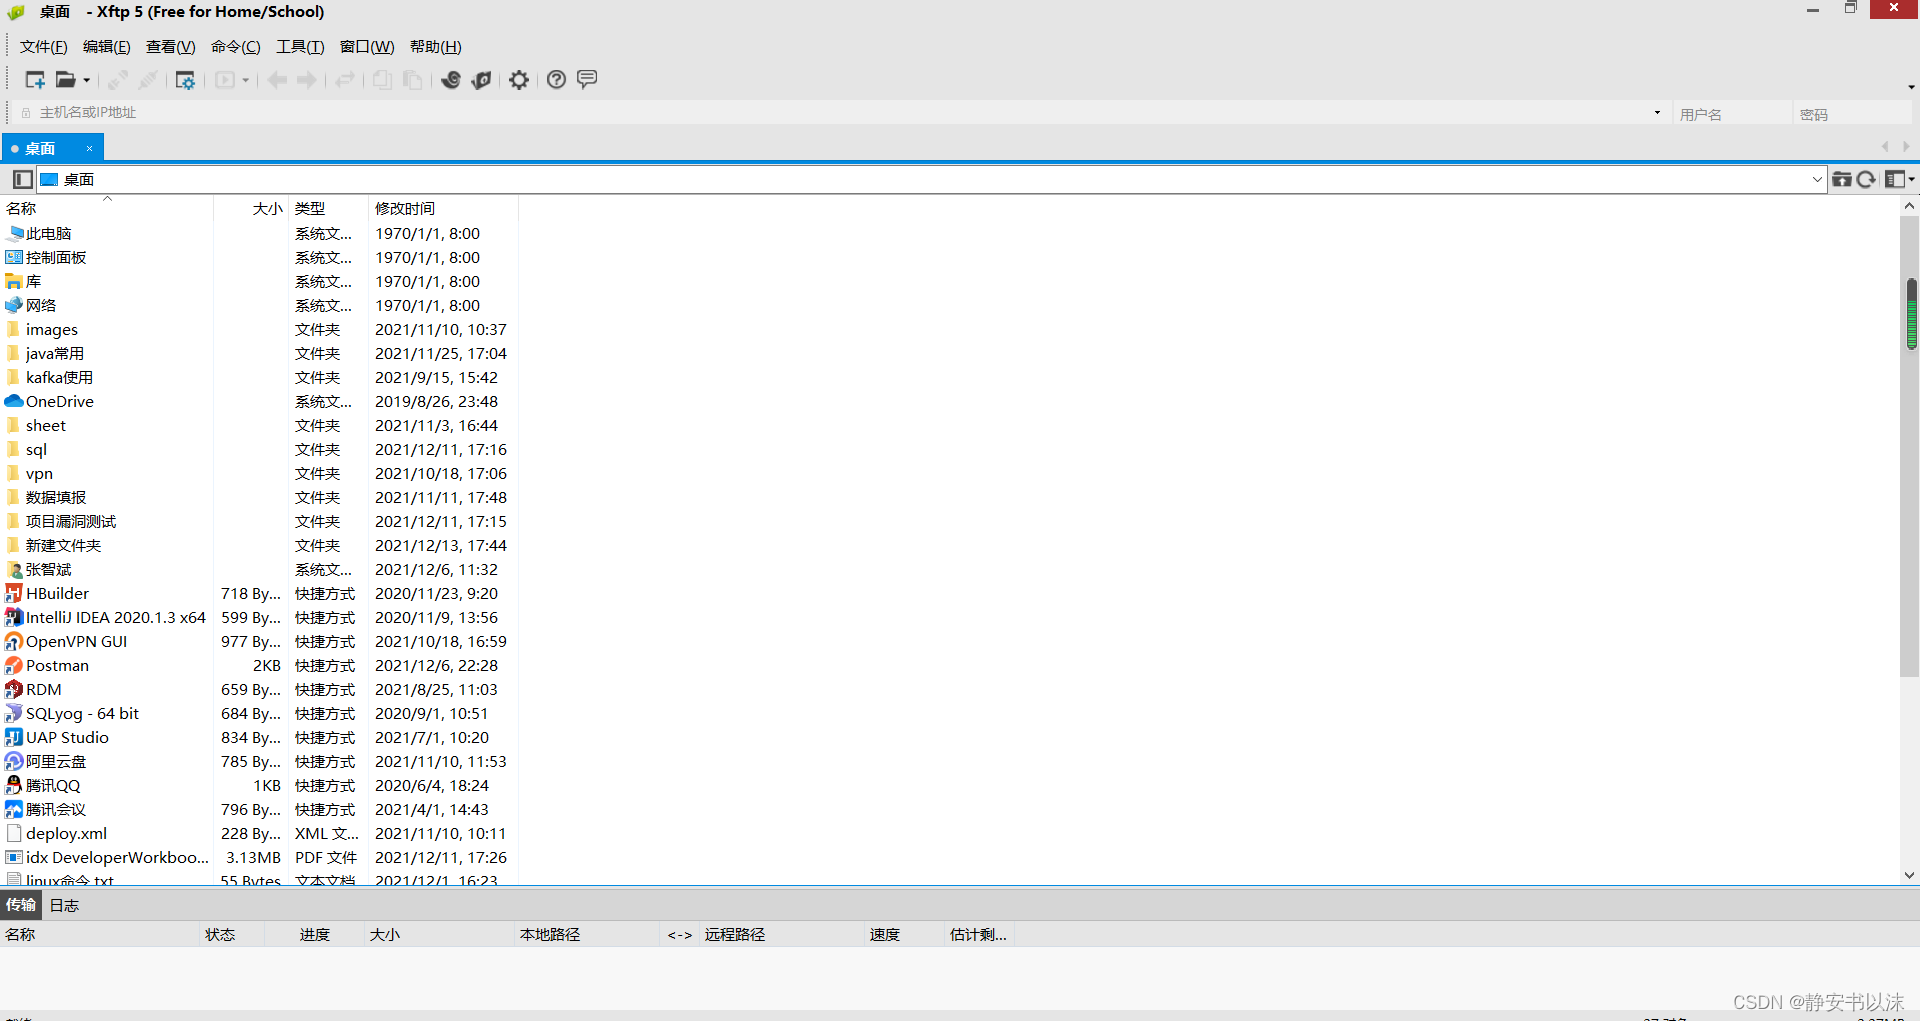The height and width of the screenshot is (1021, 1920).
Task: Click the 用户名 input field
Action: (1732, 114)
